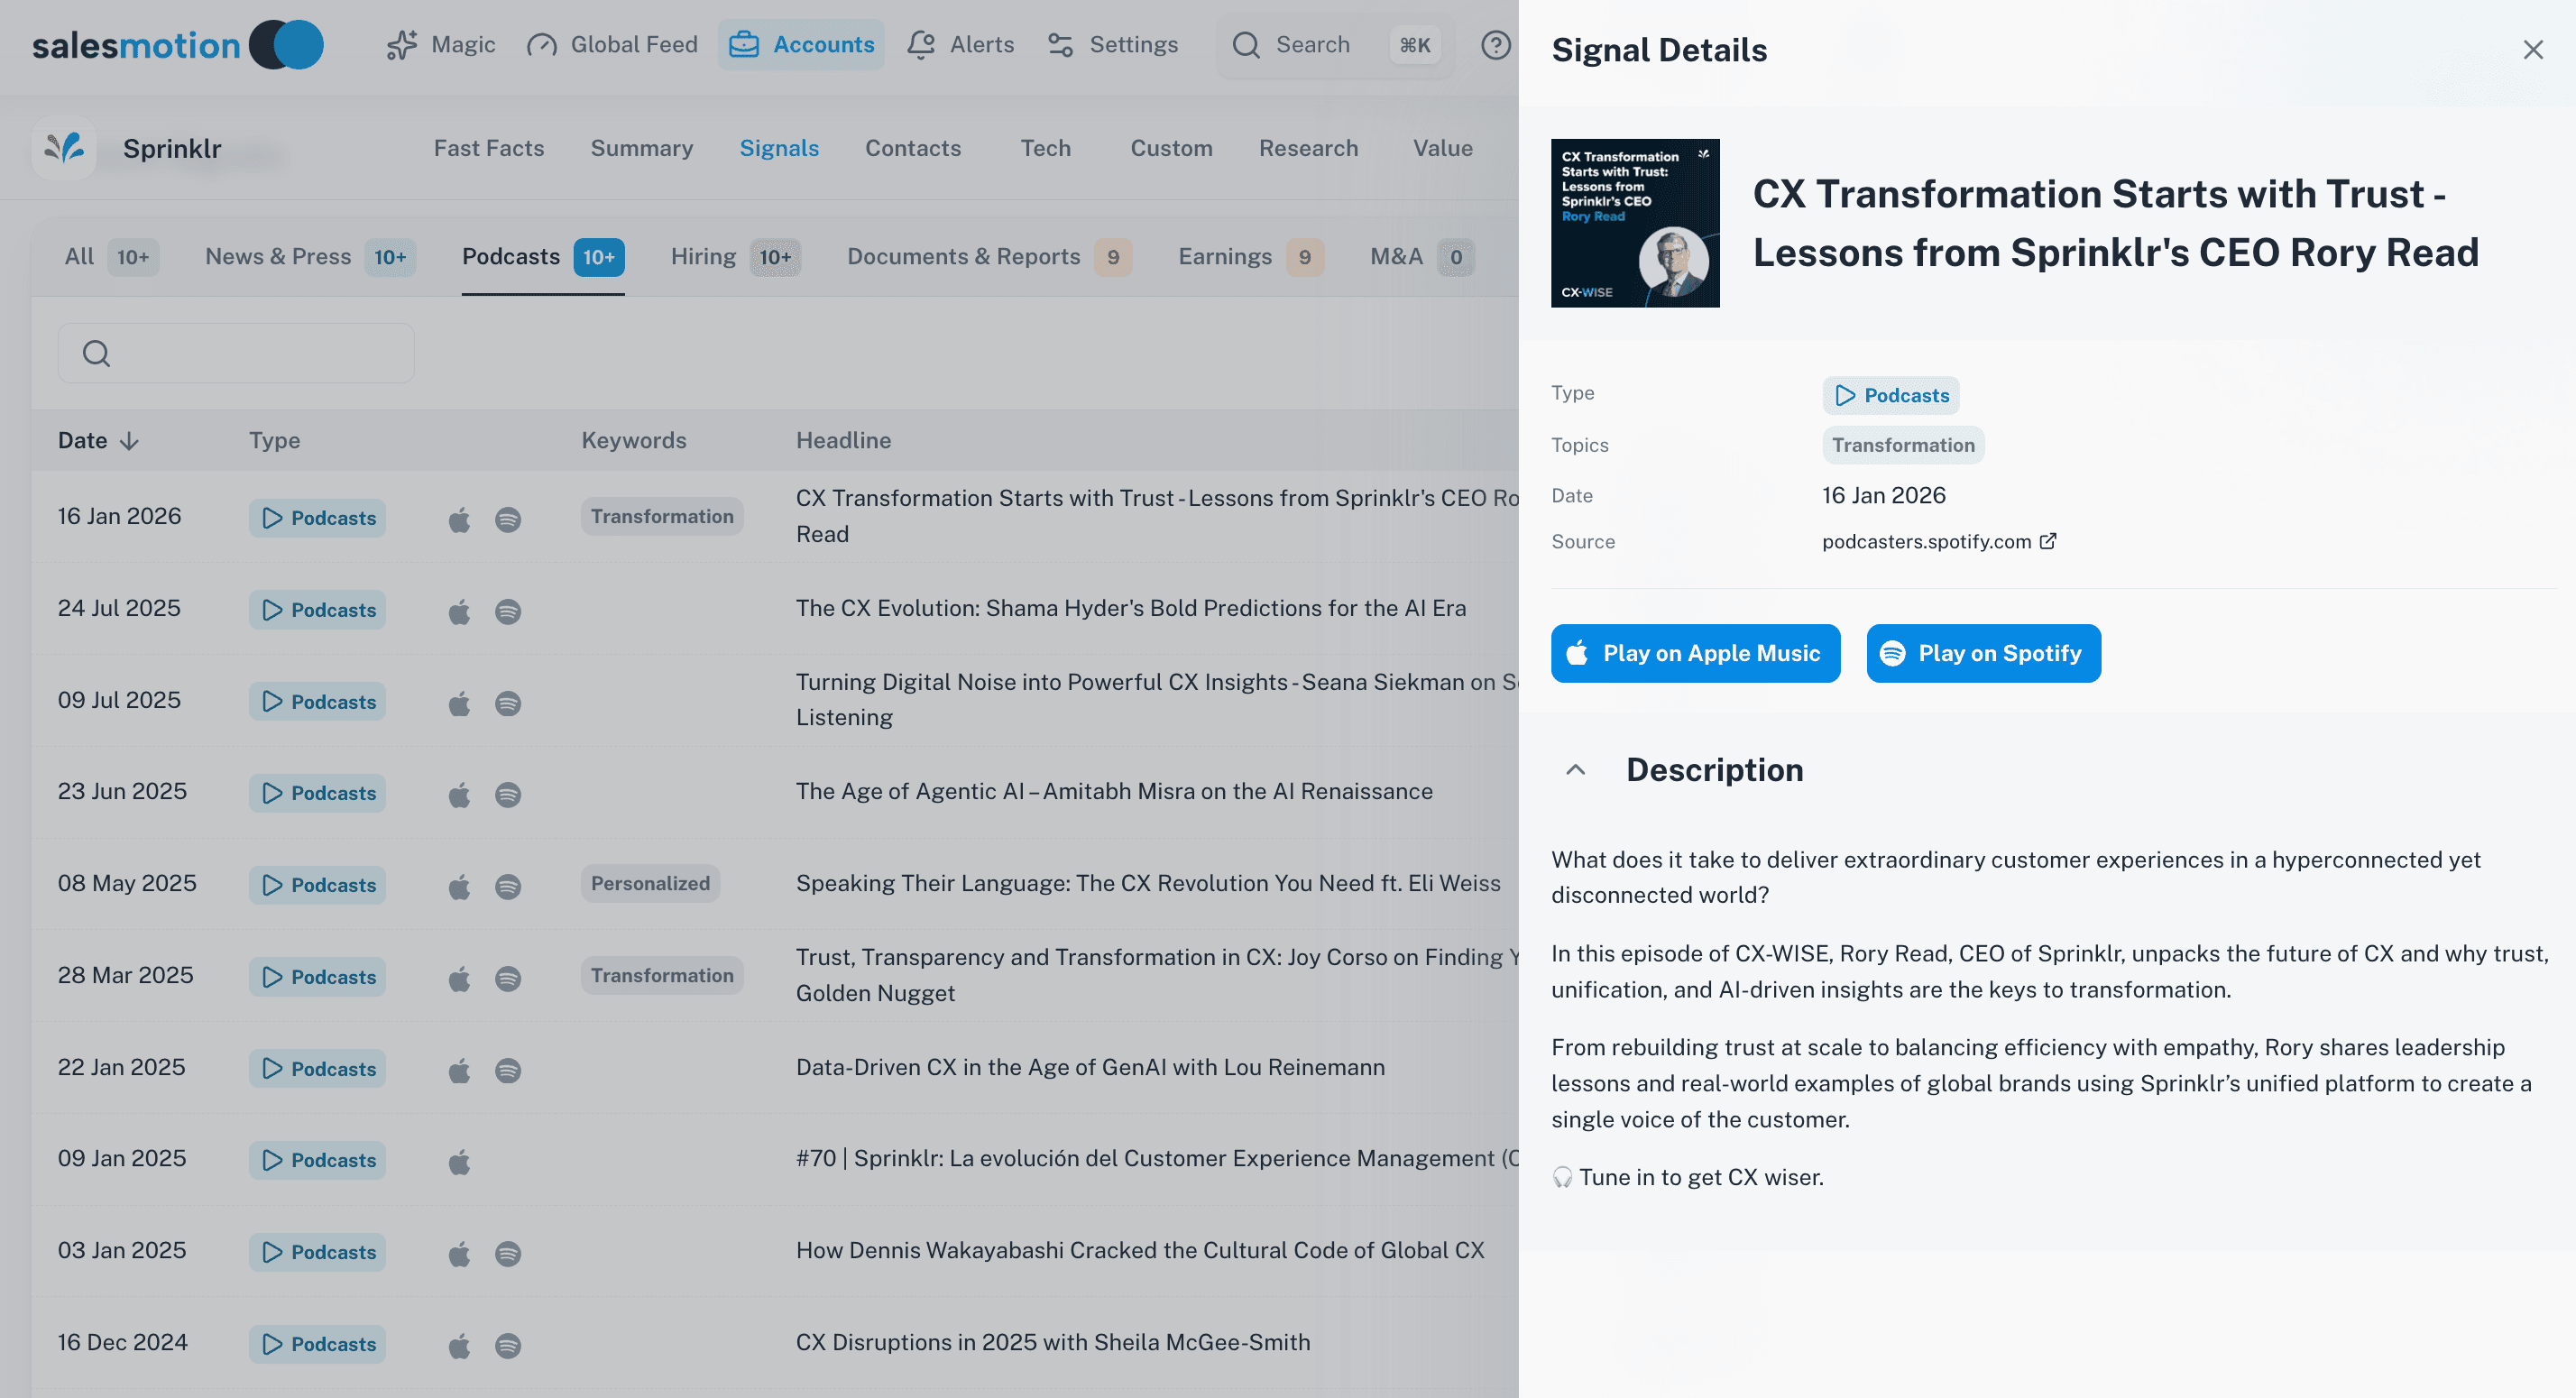Click the Sprinklr company logo
Image resolution: width=2576 pixels, height=1398 pixels.
64,148
